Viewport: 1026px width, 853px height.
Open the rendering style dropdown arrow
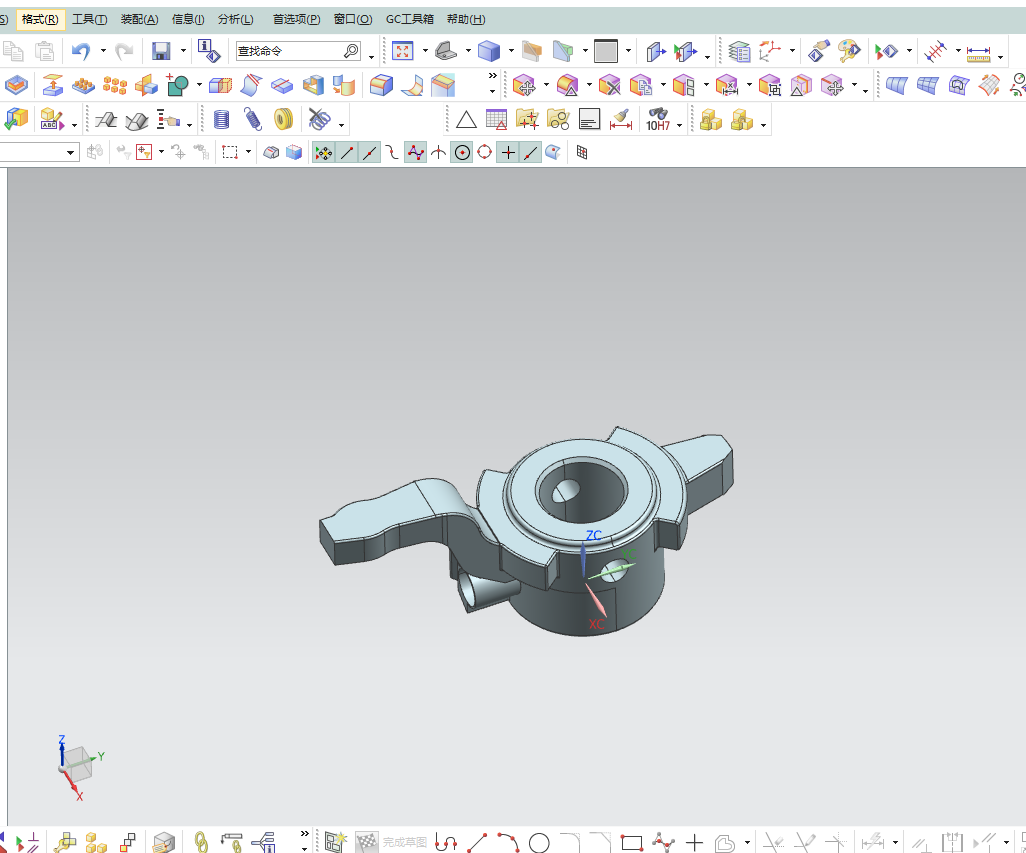(x=511, y=51)
